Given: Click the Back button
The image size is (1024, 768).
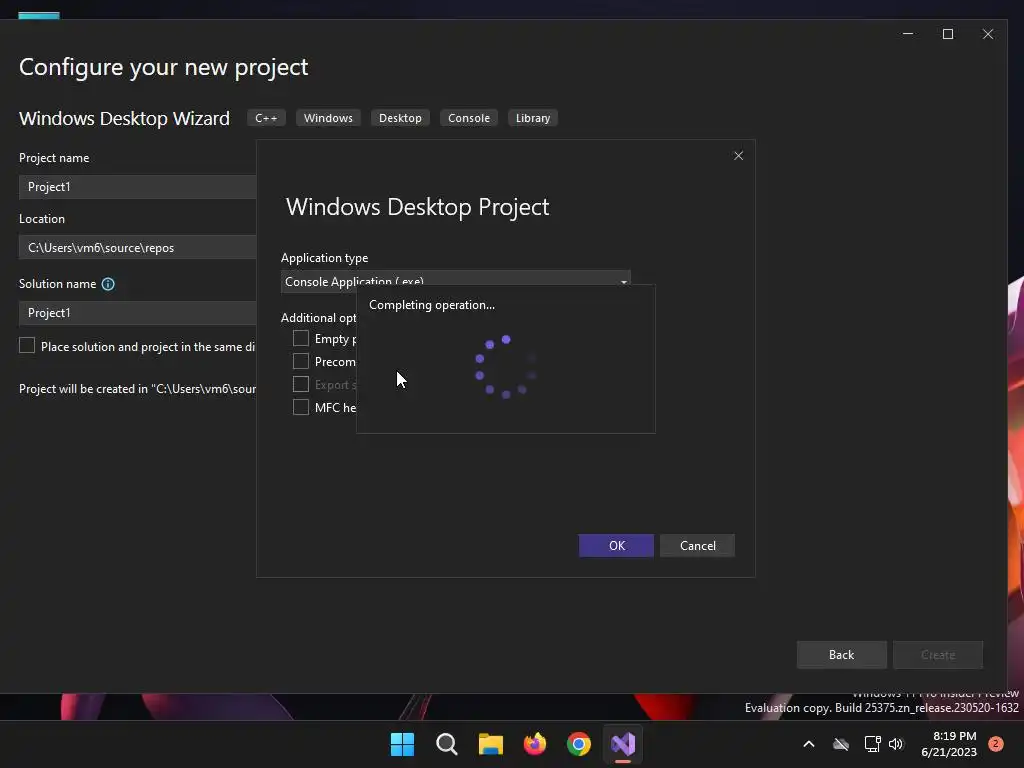Looking at the screenshot, I should pyautogui.click(x=841, y=654).
